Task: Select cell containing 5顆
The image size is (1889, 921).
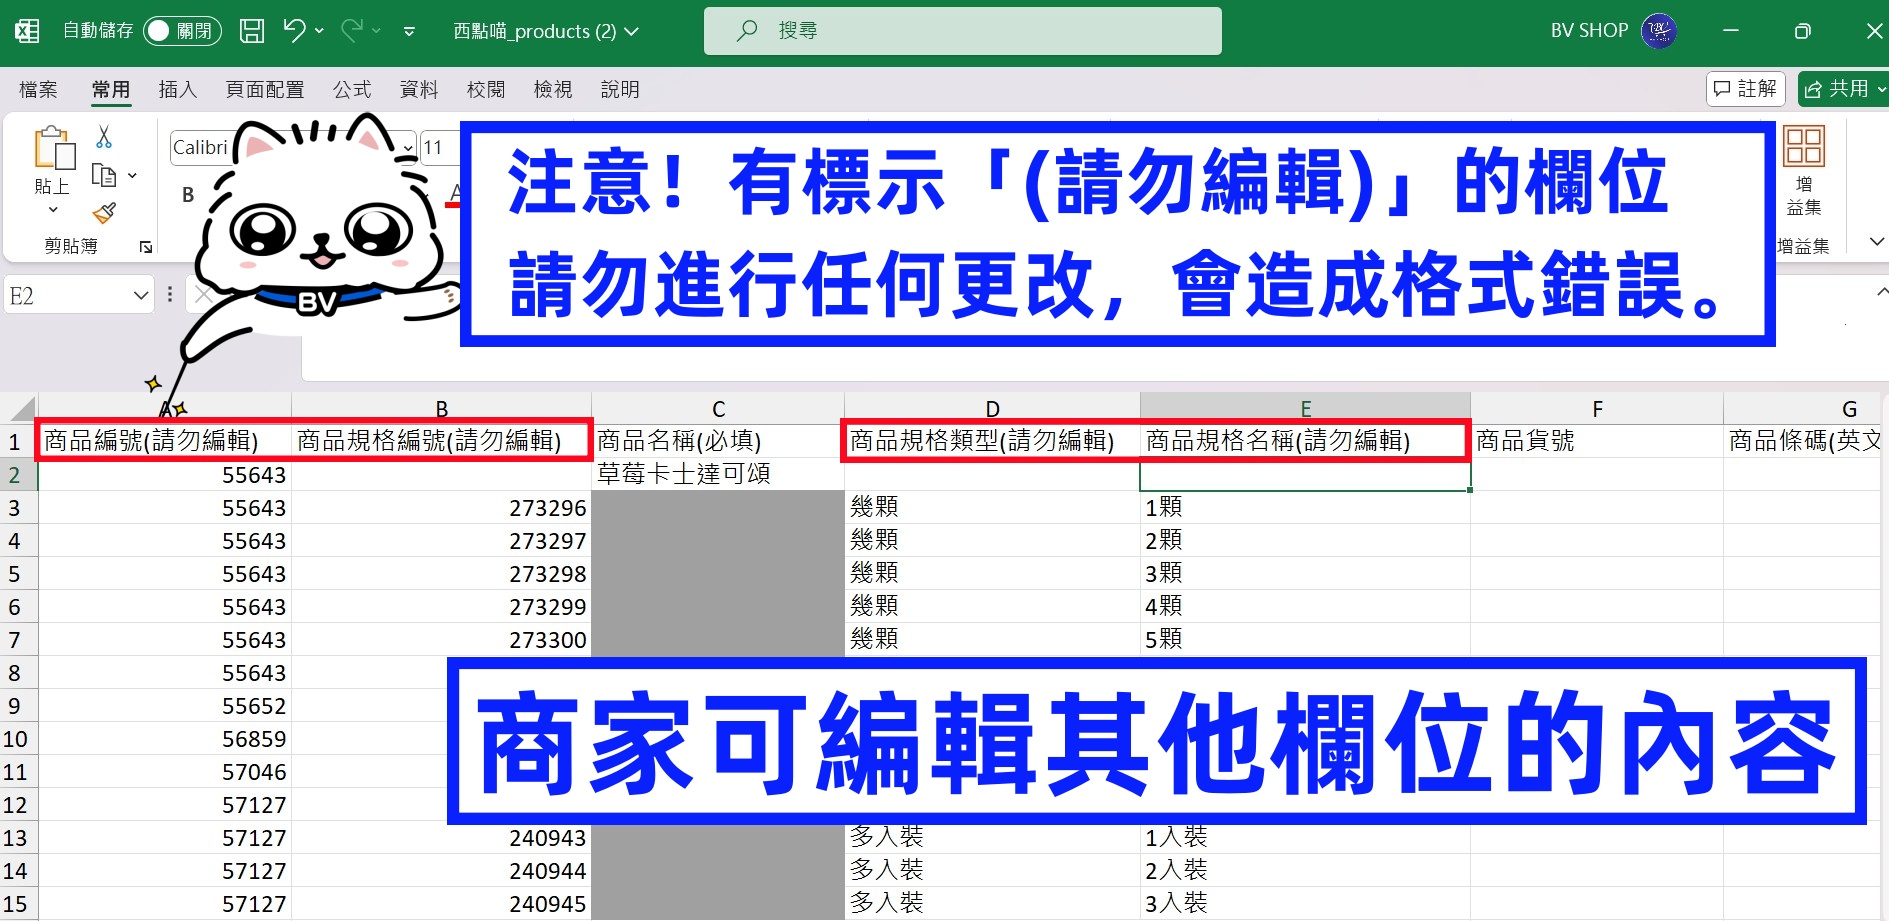Action: pyautogui.click(x=1305, y=640)
